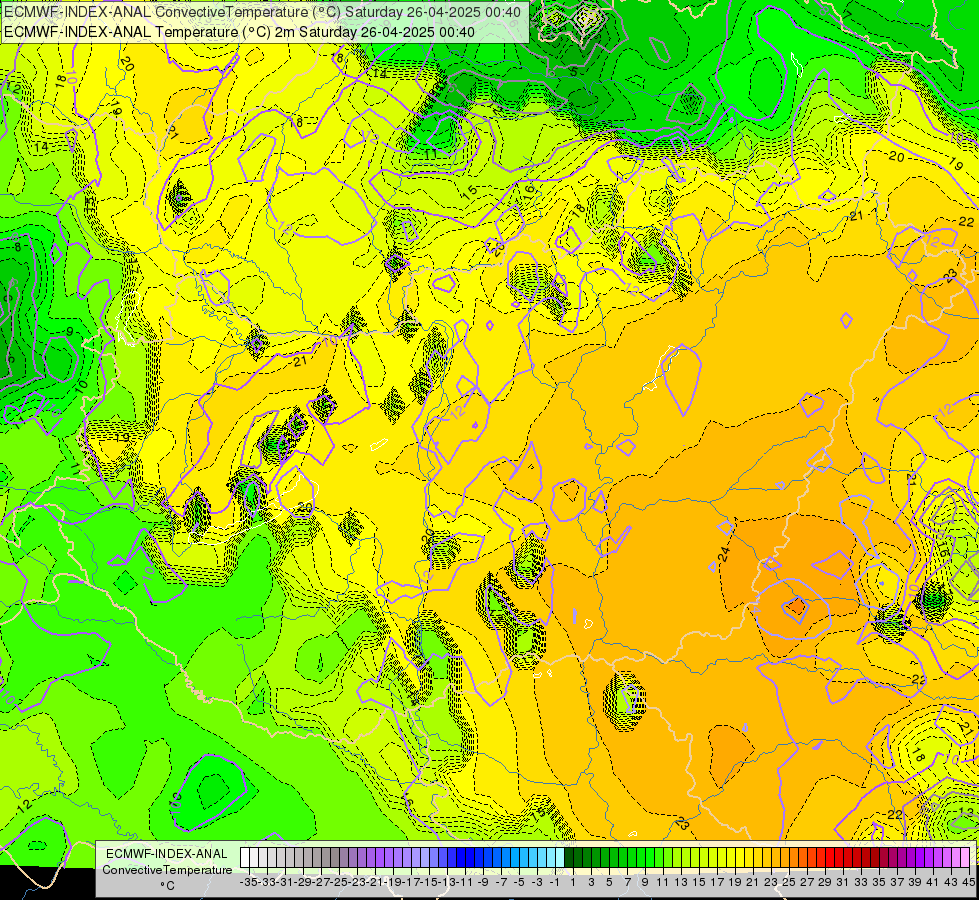Click the ConvectiveTemperature title line at top
Viewport: 979px width, 900px height.
tap(262, 12)
